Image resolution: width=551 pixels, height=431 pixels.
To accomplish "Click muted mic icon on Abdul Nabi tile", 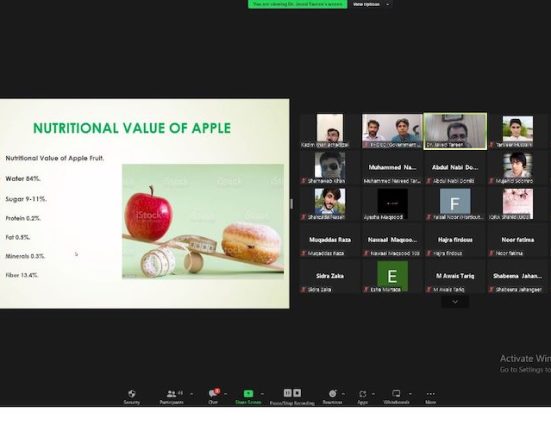I will point(428,181).
